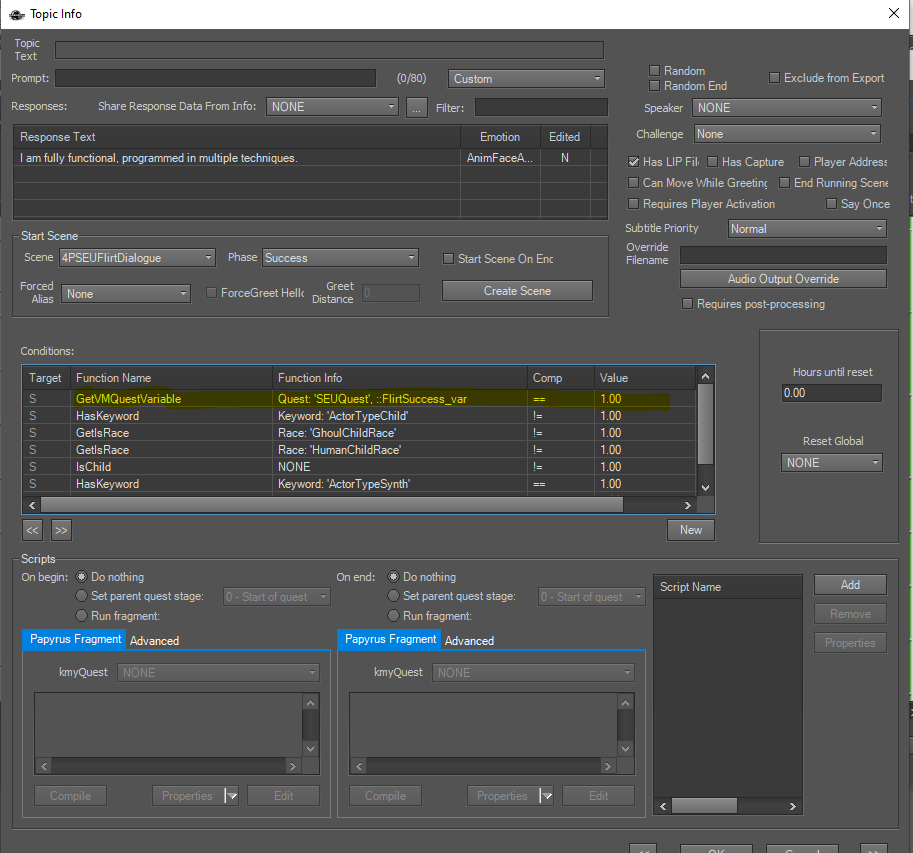Click Audio Output Override button
Screen dimensions: 913x853
click(783, 279)
